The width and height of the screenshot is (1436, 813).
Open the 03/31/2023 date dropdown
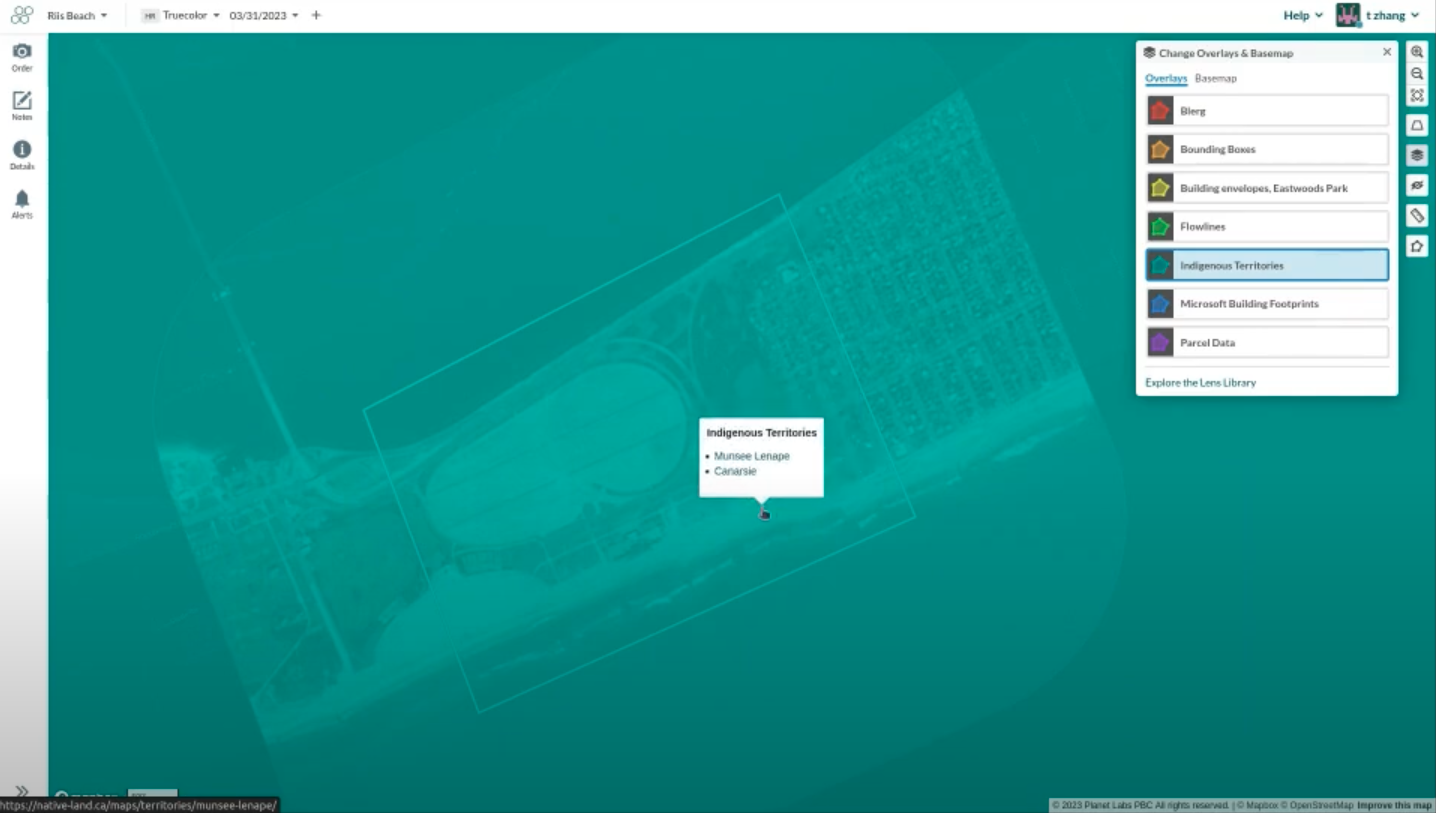[x=264, y=15]
